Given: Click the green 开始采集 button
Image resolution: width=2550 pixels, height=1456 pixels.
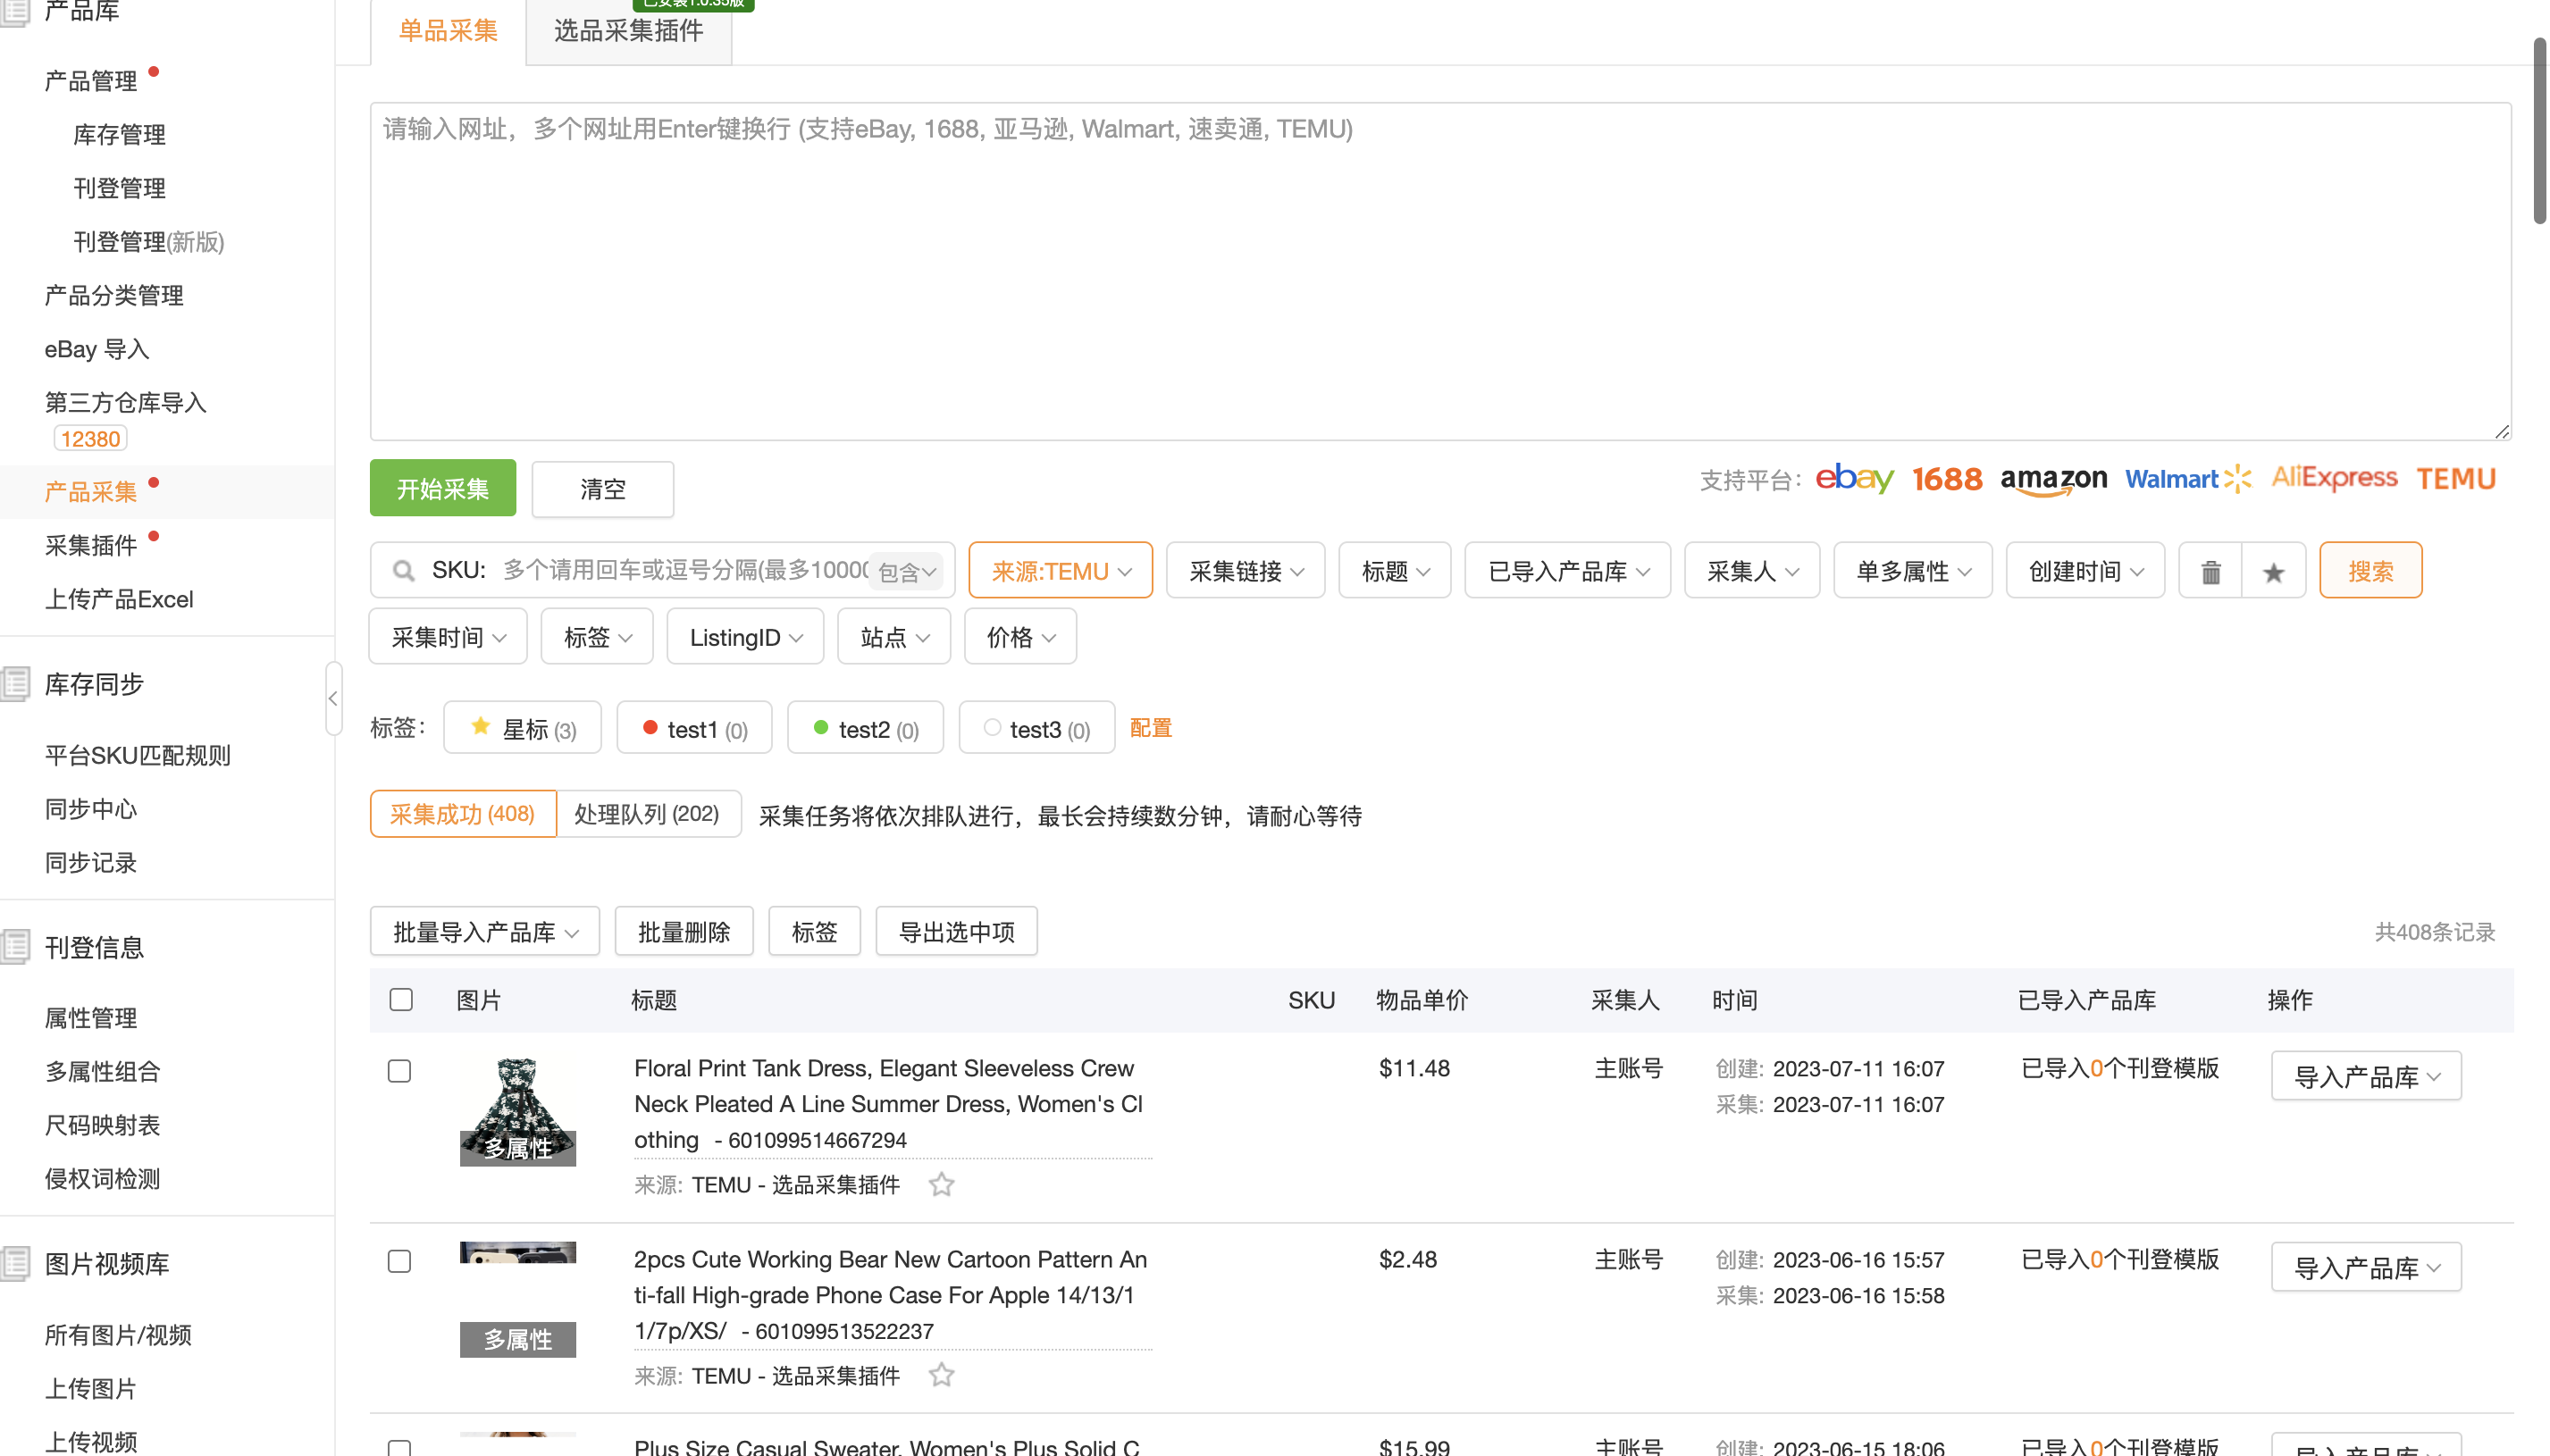Looking at the screenshot, I should tap(442, 488).
